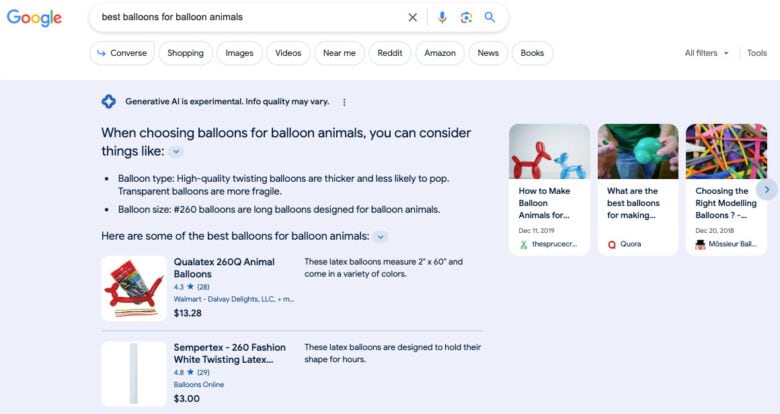
Task: Click the Sempertex white balloon product image
Action: 134,374
